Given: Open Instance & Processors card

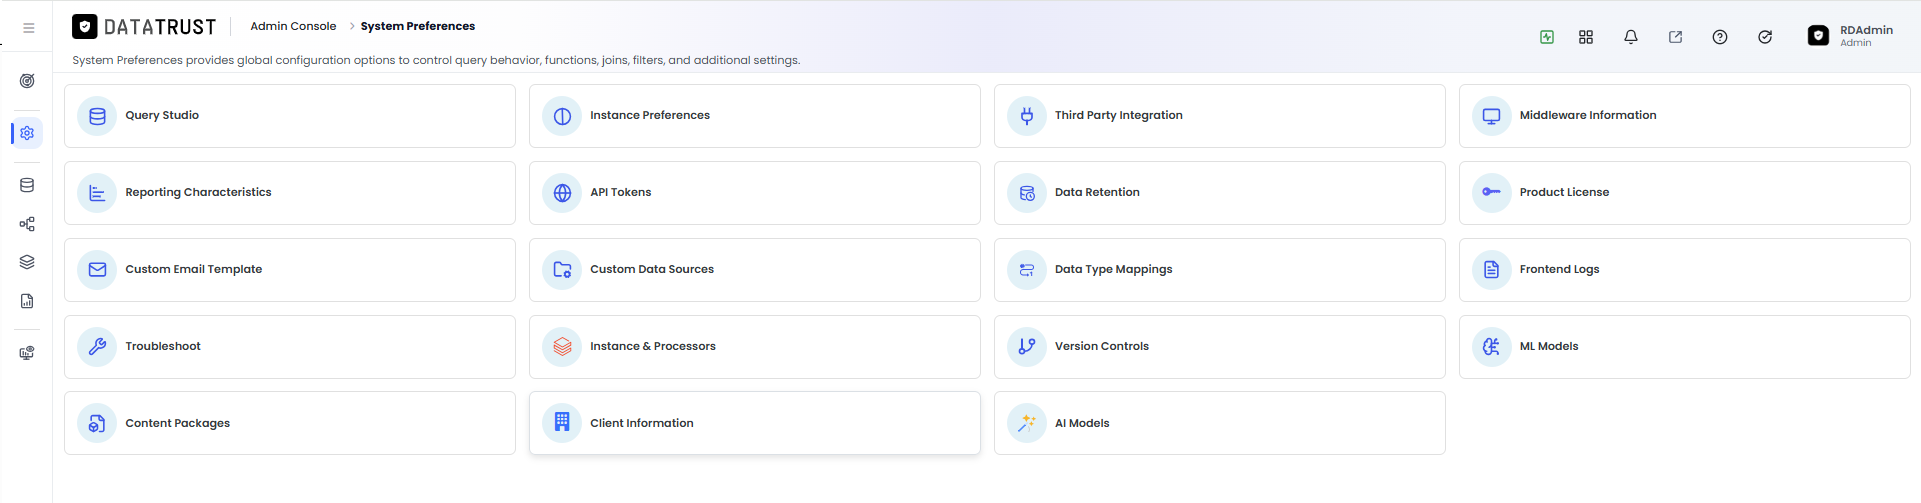Looking at the screenshot, I should click(755, 347).
